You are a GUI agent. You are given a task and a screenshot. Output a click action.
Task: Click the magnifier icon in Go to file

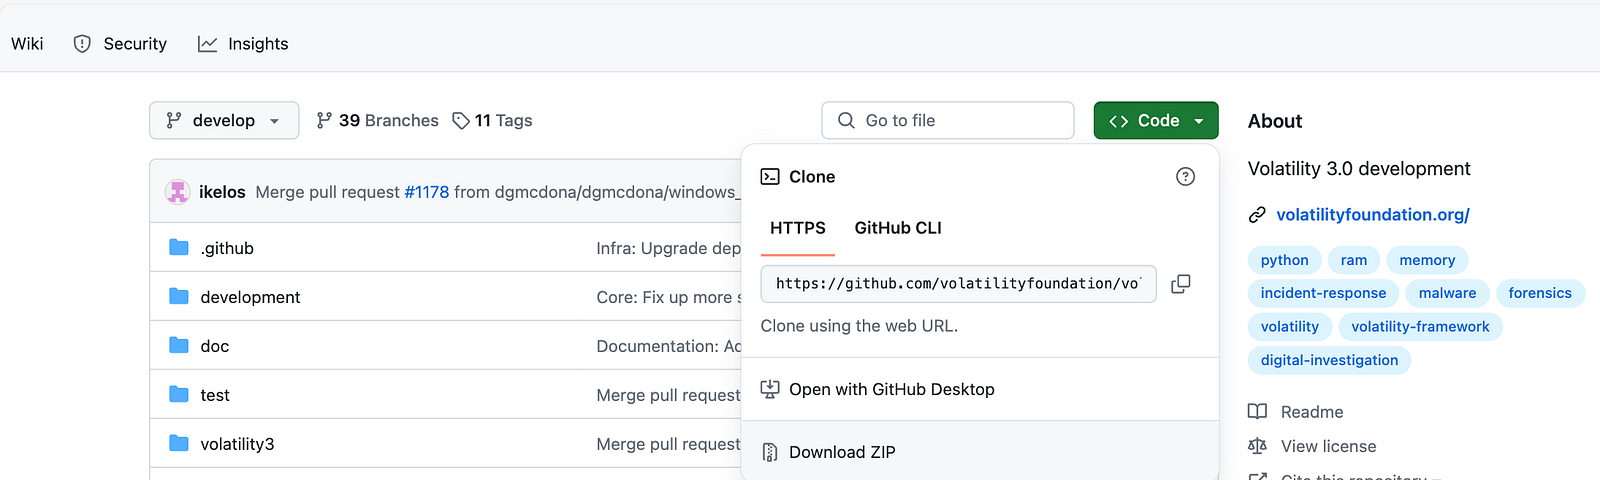click(x=846, y=120)
